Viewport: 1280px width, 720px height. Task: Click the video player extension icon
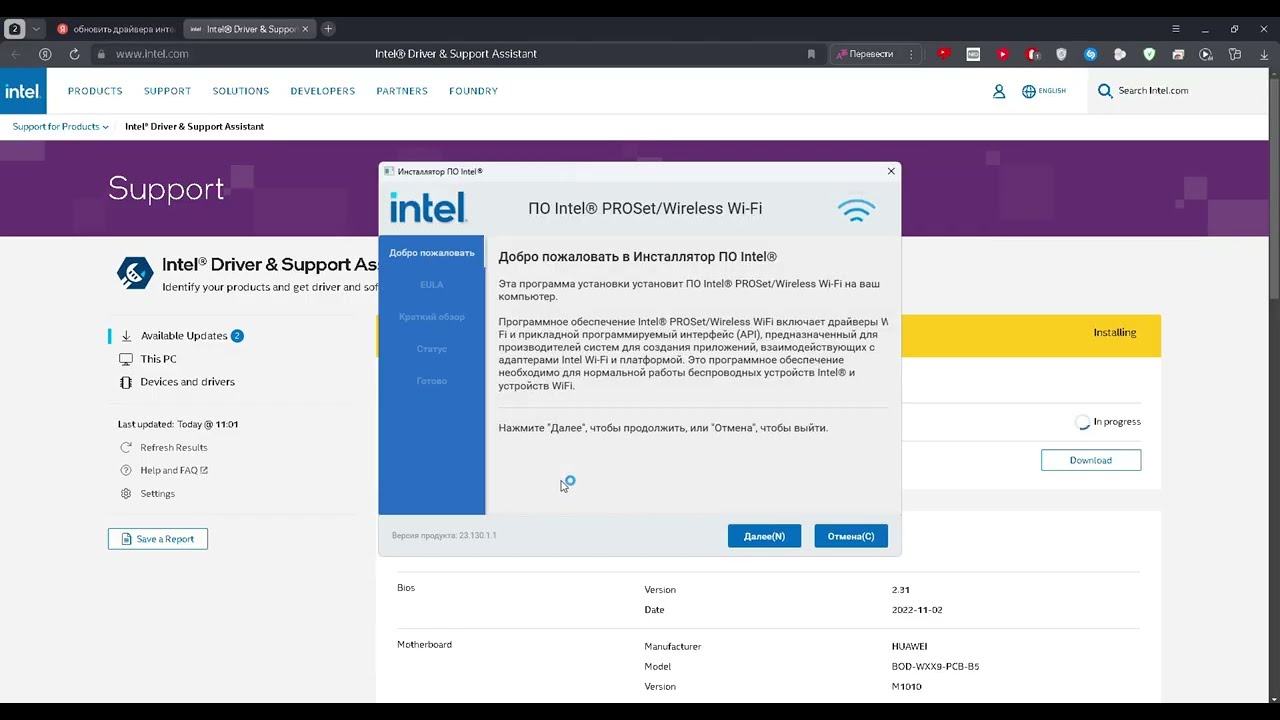click(1206, 54)
